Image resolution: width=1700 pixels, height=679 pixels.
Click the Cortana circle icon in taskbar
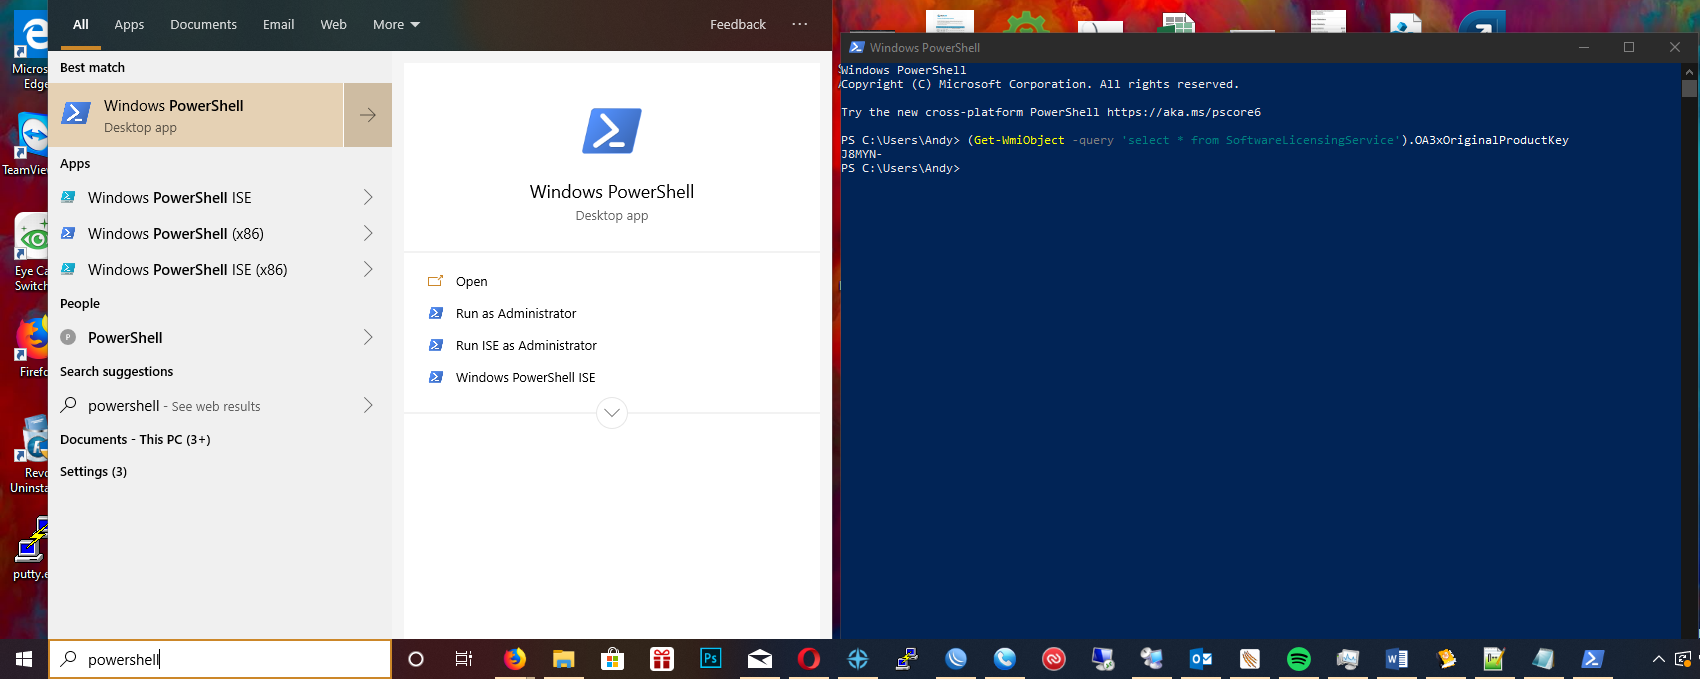(x=416, y=659)
